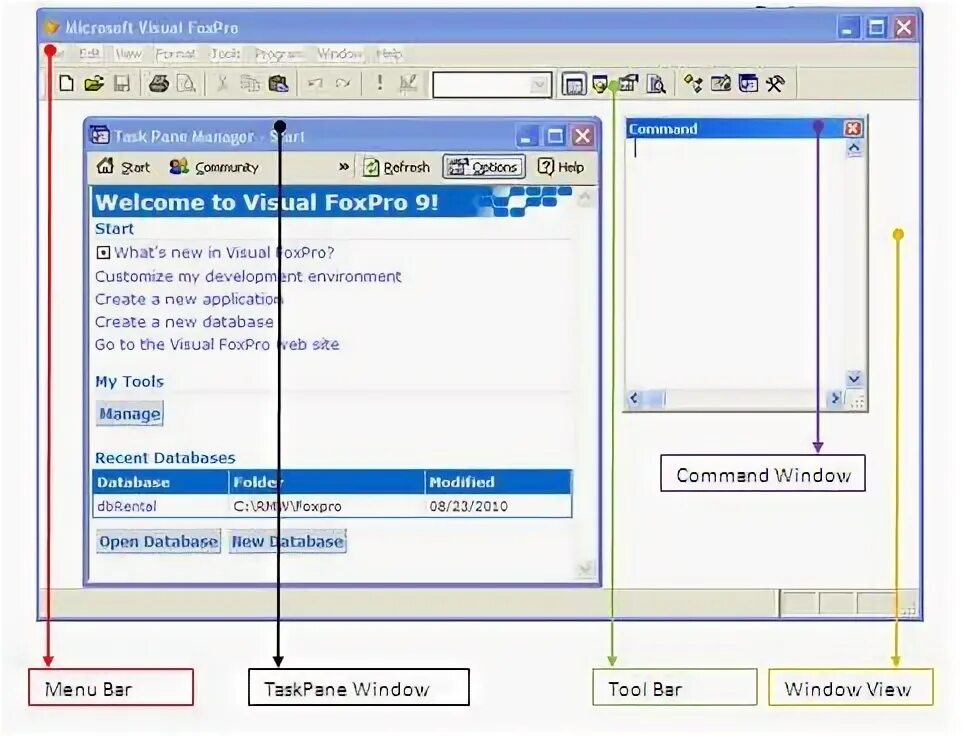Click Create a new database link

[x=184, y=321]
